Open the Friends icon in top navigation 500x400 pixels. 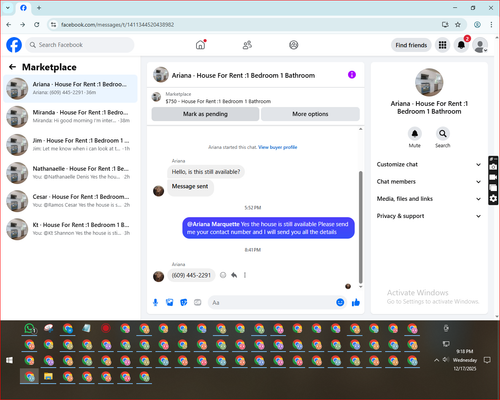[x=247, y=45]
